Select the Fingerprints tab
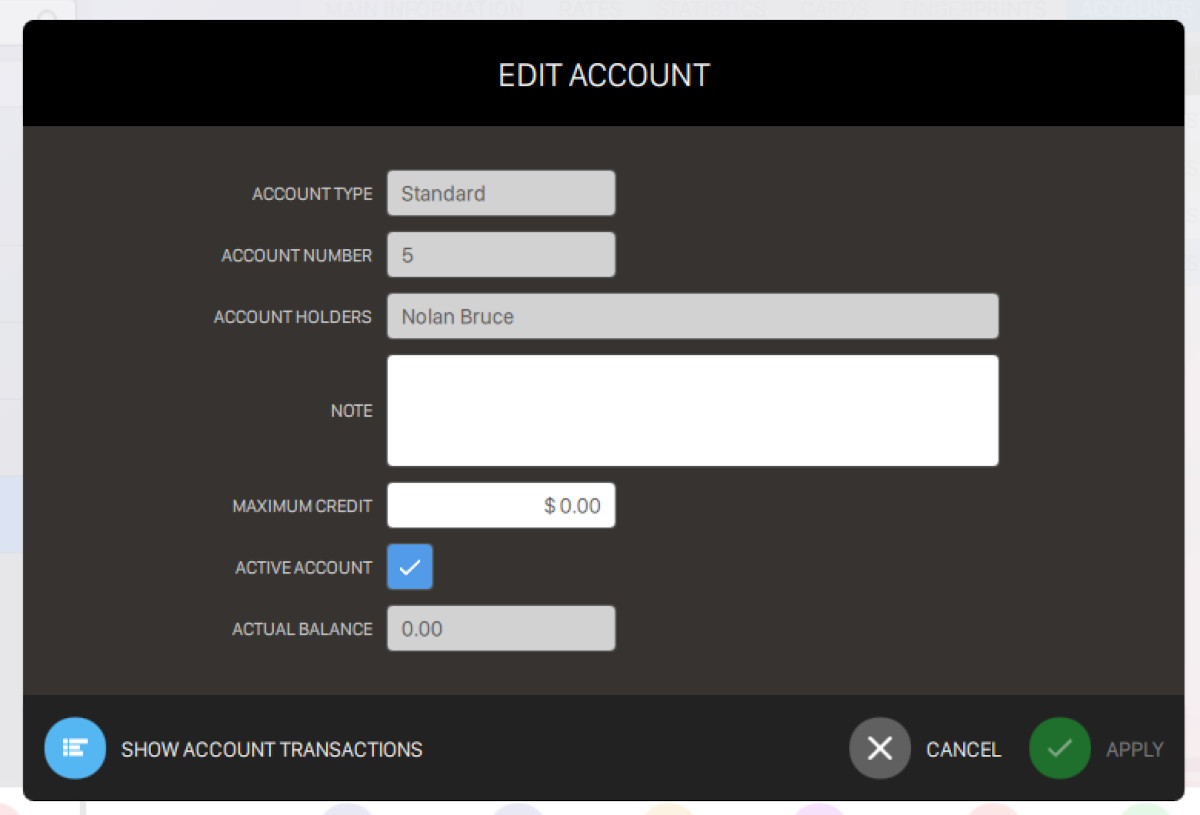Screen dimensions: 1200x815 (x=975, y=10)
